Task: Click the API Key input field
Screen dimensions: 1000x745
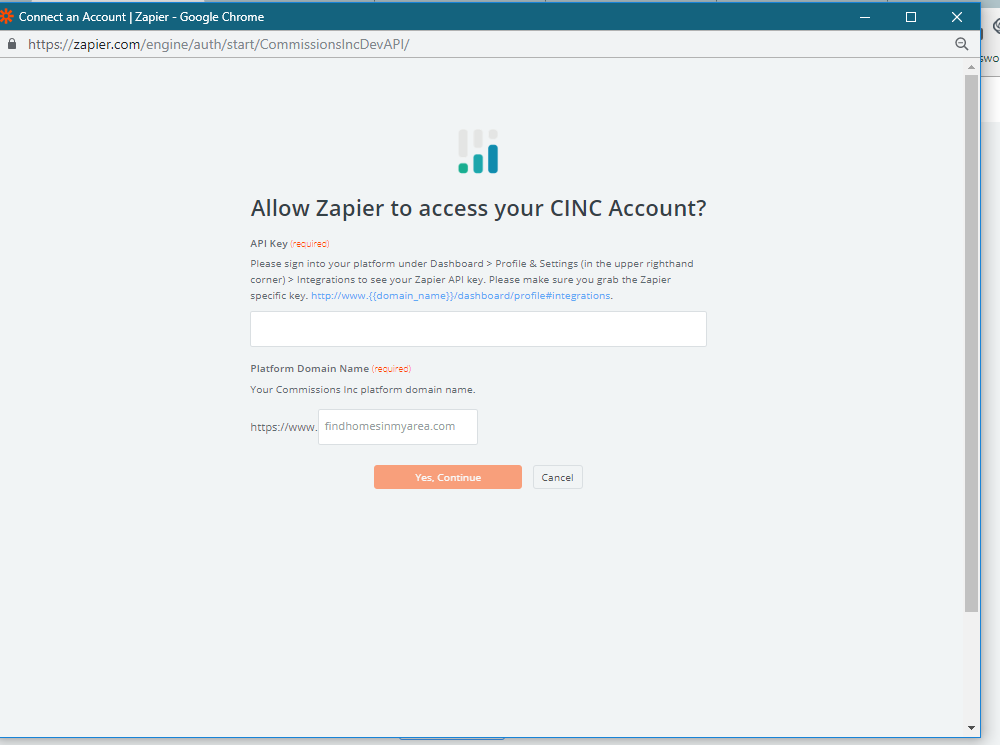Action: pos(478,329)
